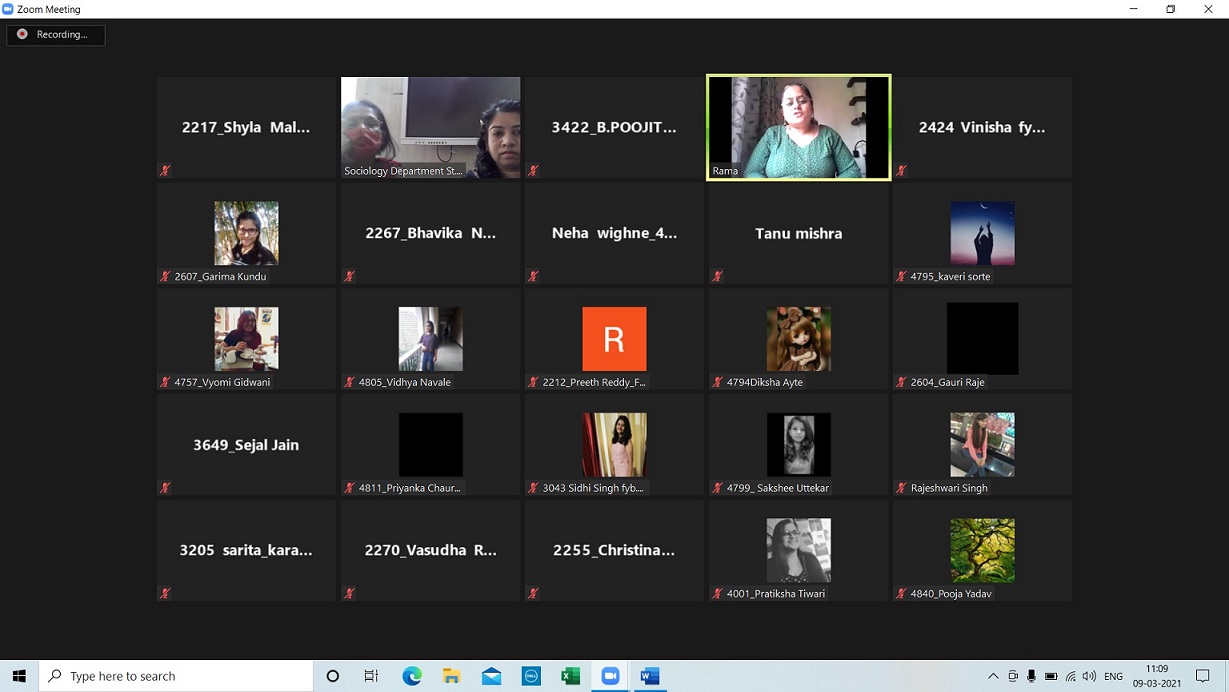Open the volume control in system tray

pyautogui.click(x=1089, y=676)
